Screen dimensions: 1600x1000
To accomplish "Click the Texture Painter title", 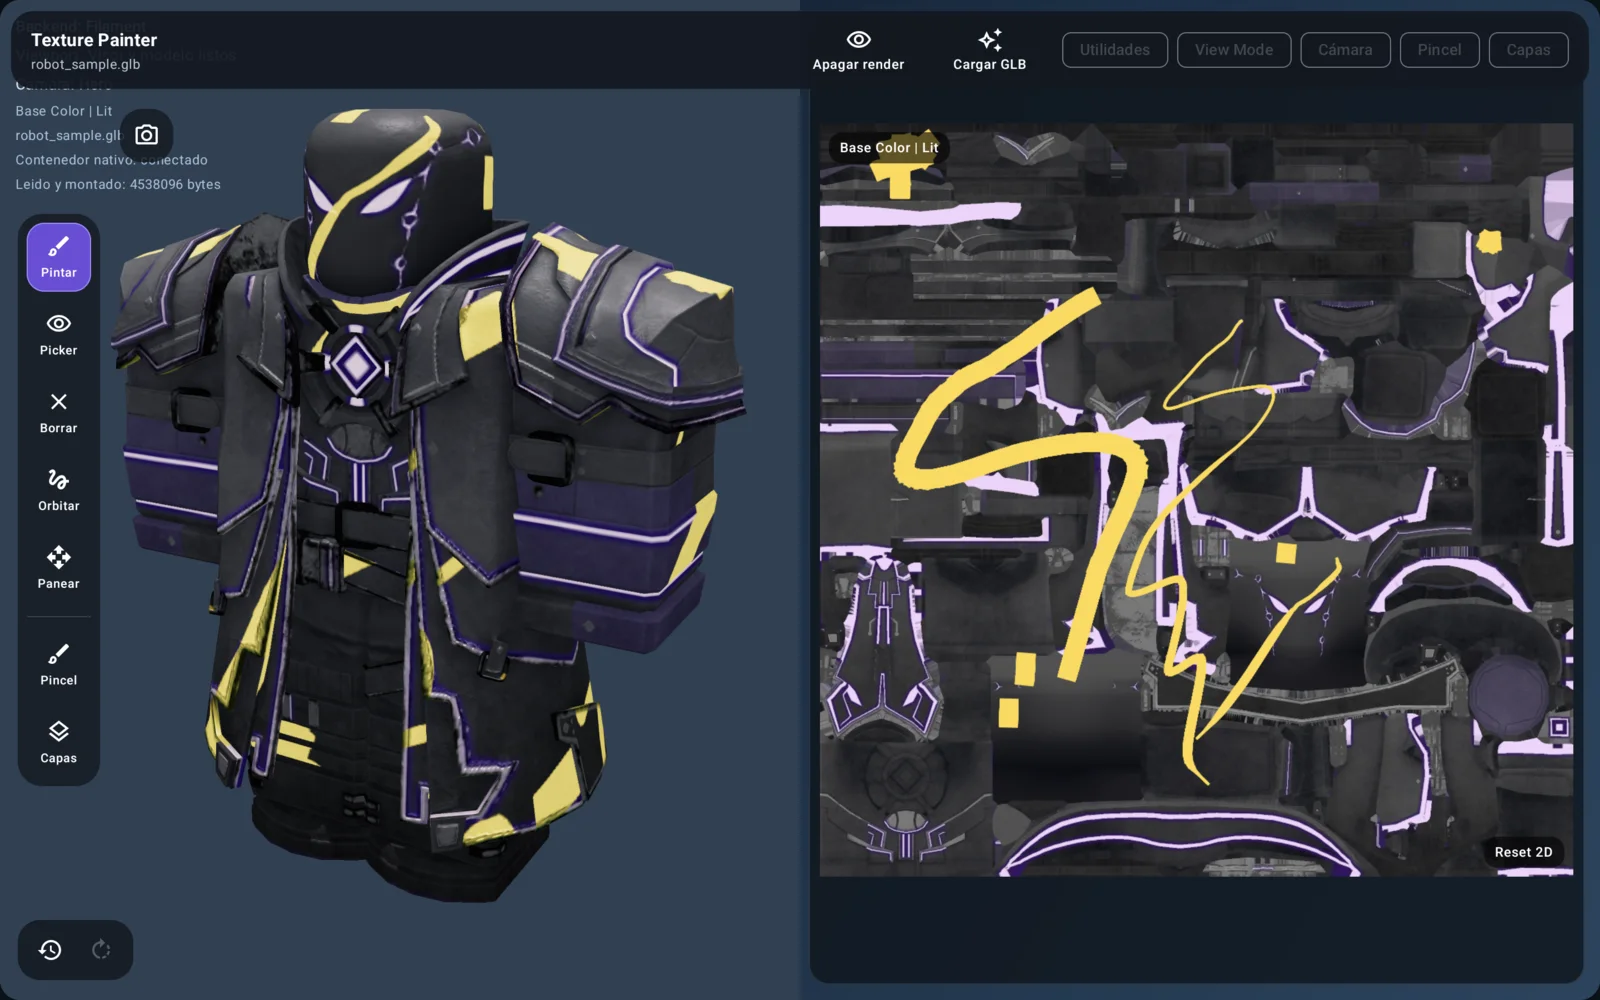I will pyautogui.click(x=94, y=40).
